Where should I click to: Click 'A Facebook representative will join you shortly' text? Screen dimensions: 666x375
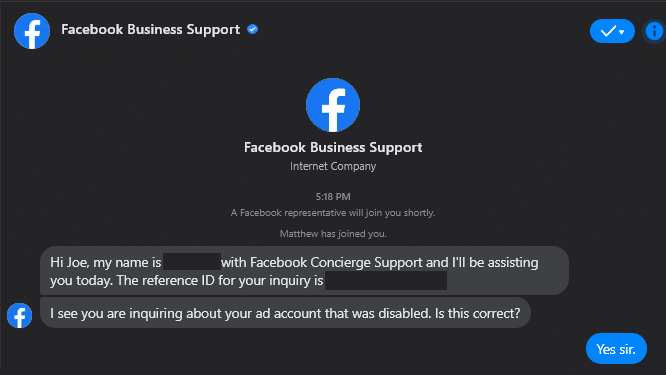[x=333, y=213]
